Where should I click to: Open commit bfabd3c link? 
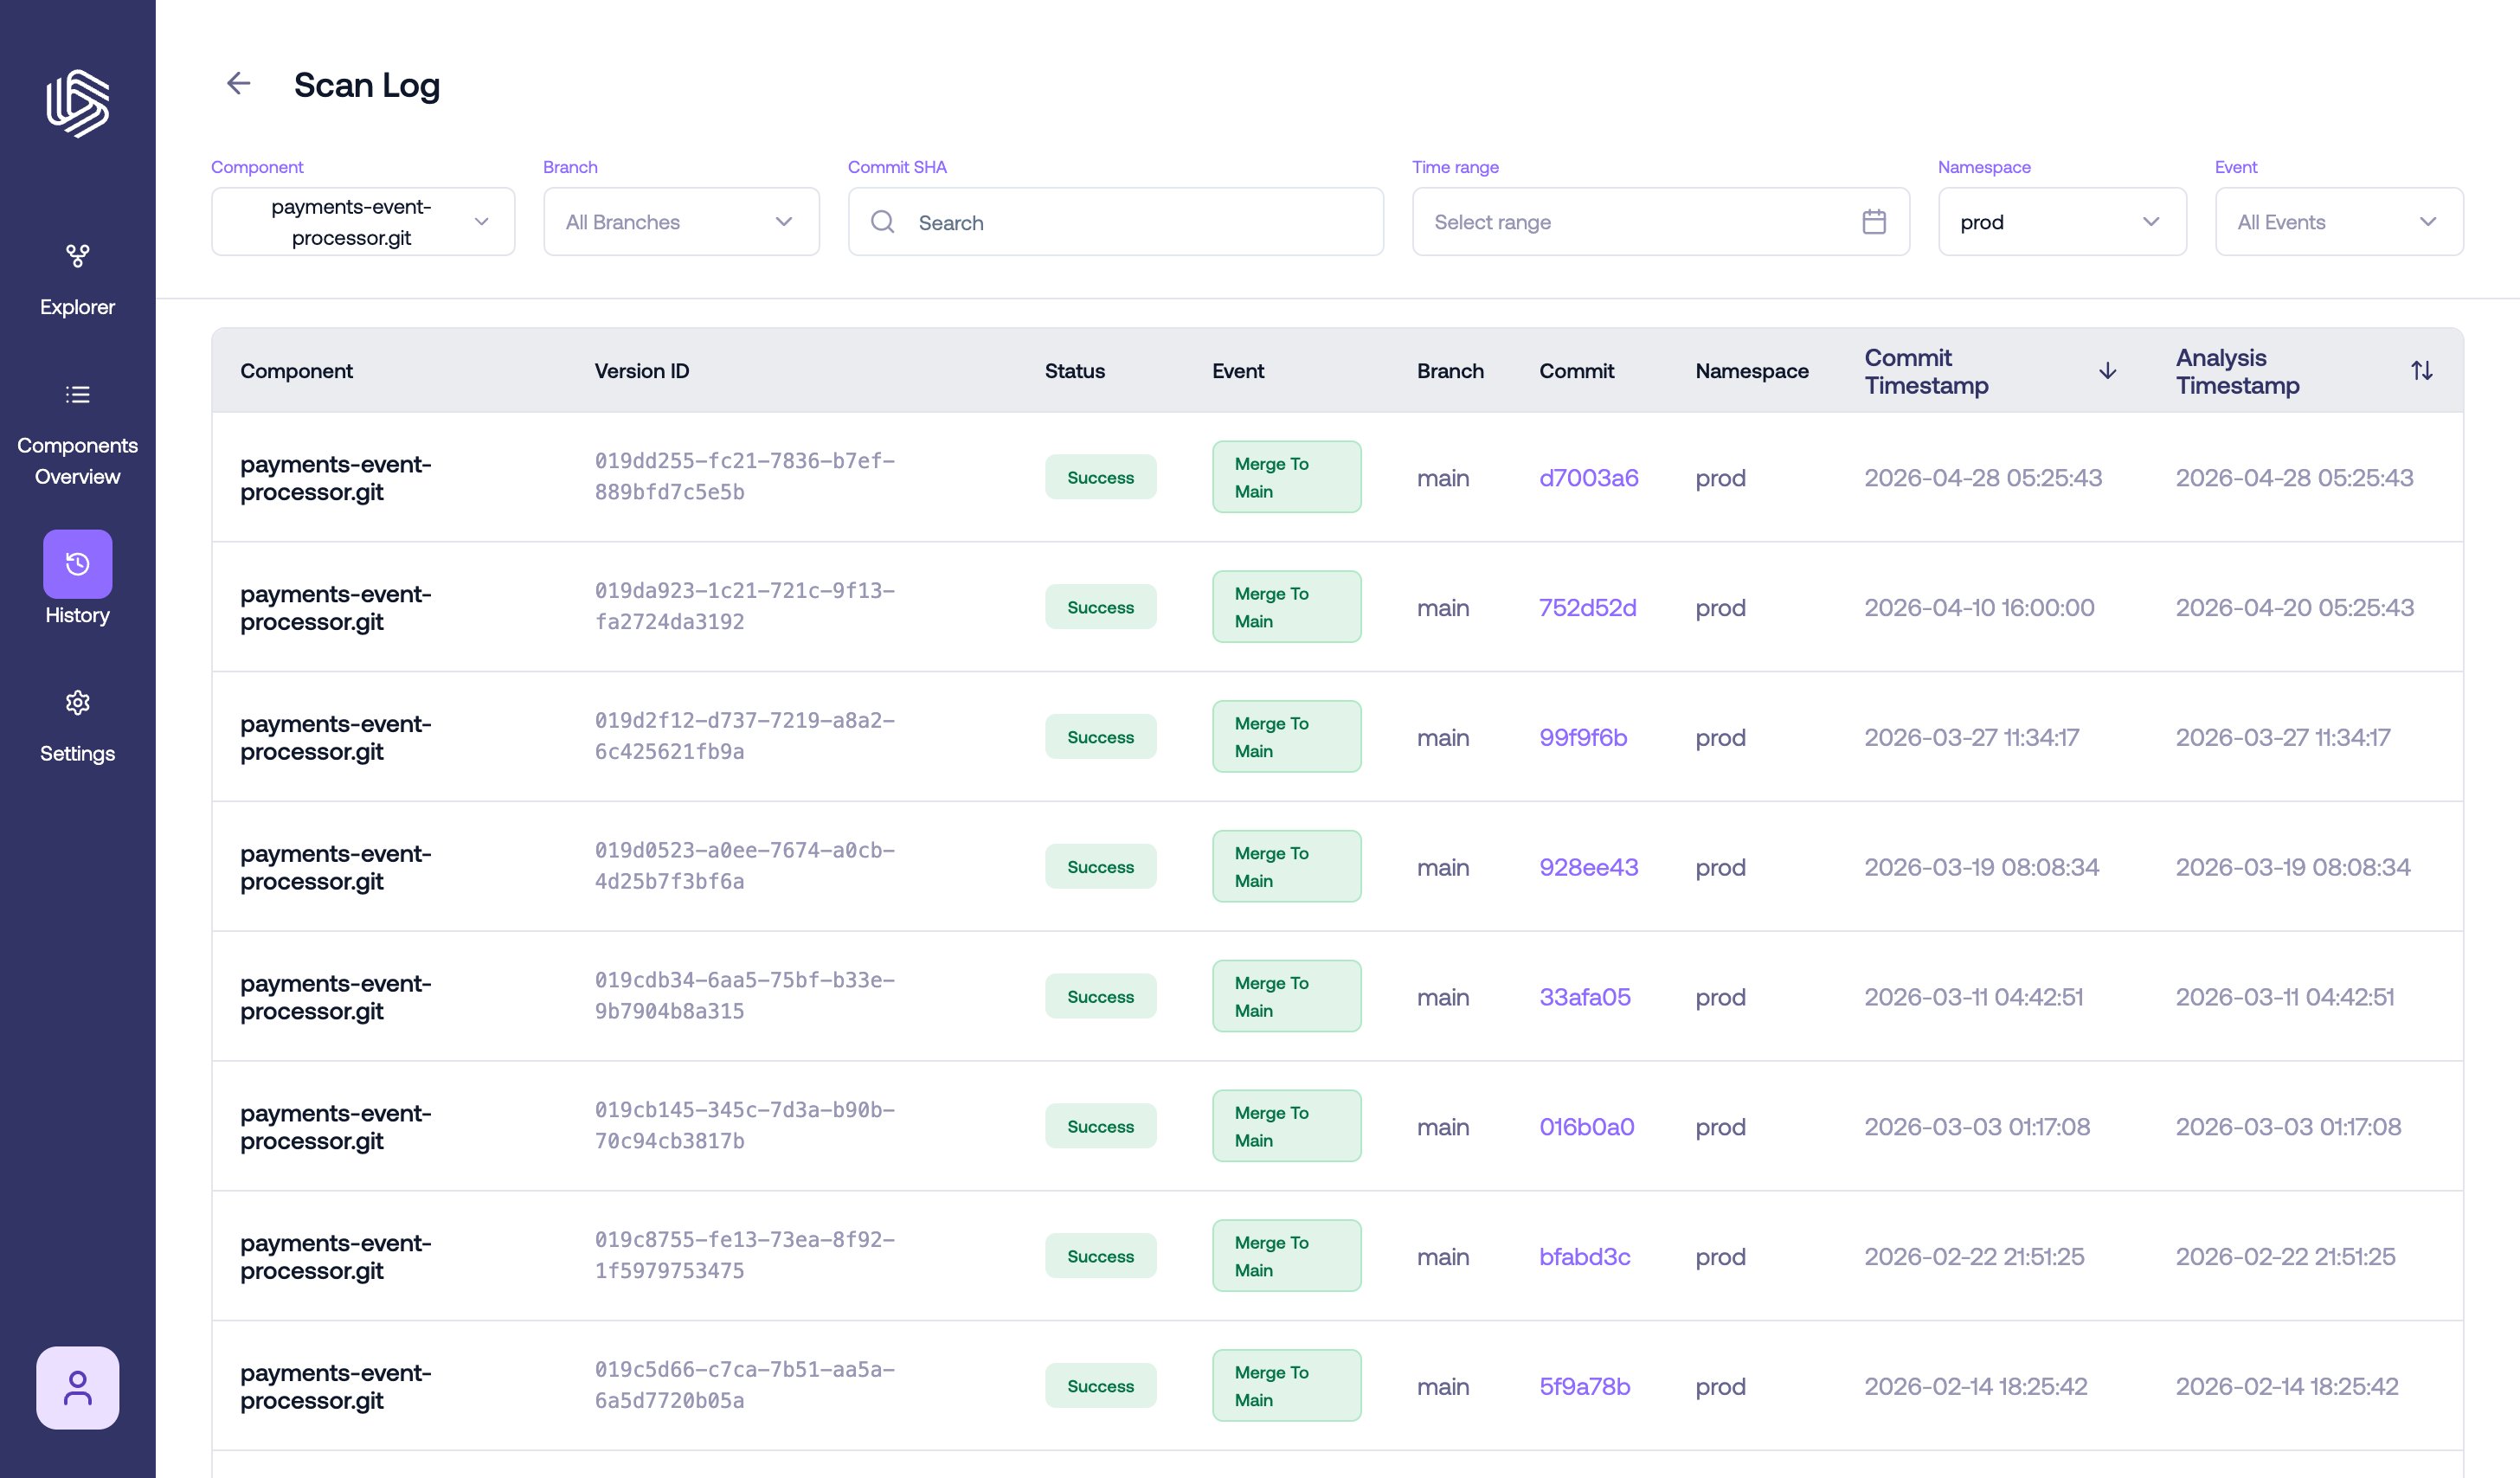click(x=1584, y=1257)
